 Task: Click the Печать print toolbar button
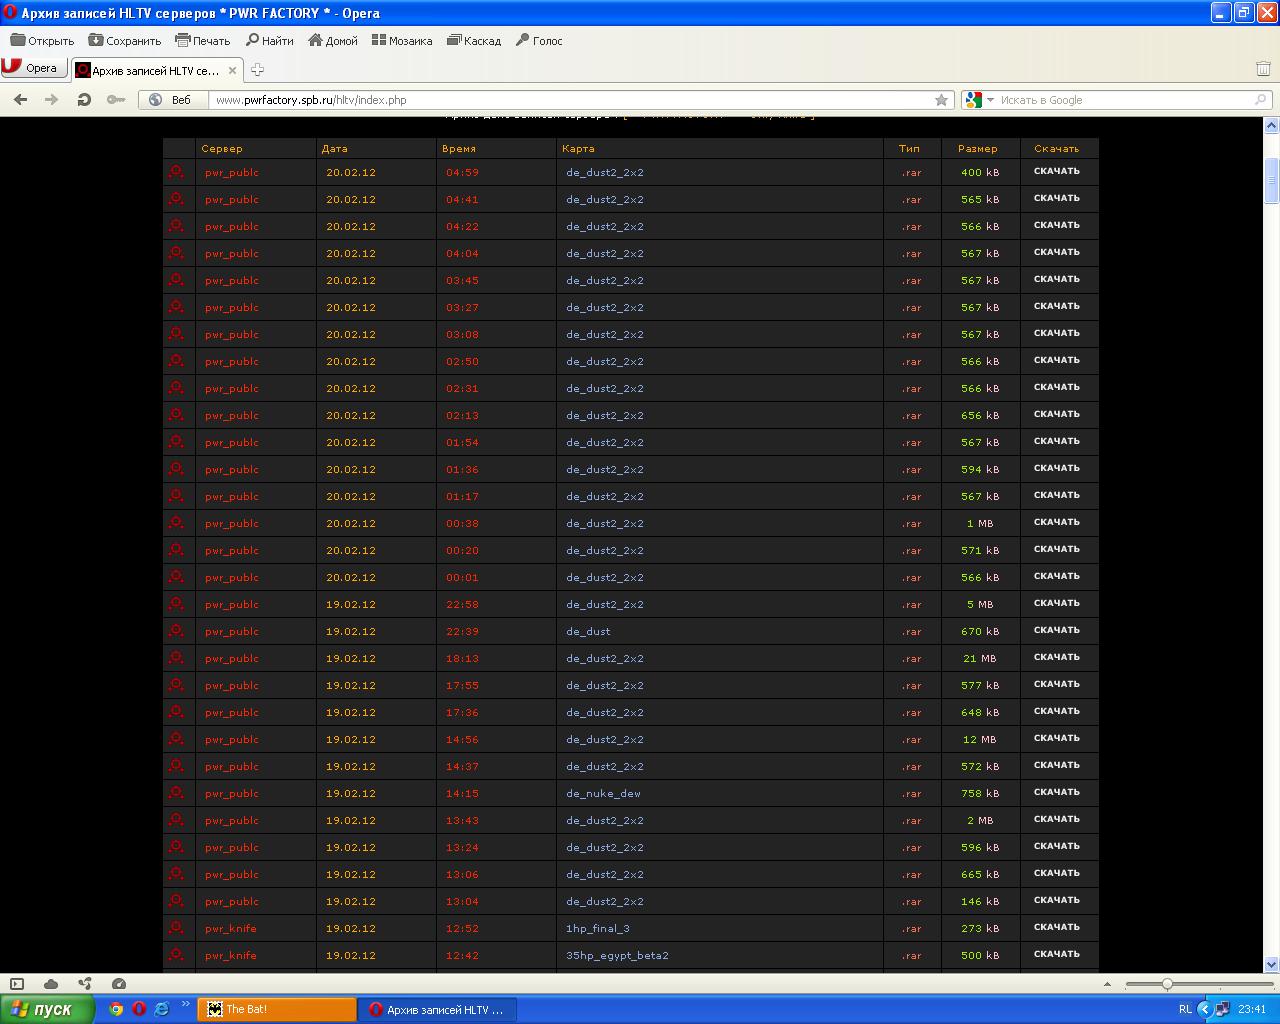coord(203,41)
